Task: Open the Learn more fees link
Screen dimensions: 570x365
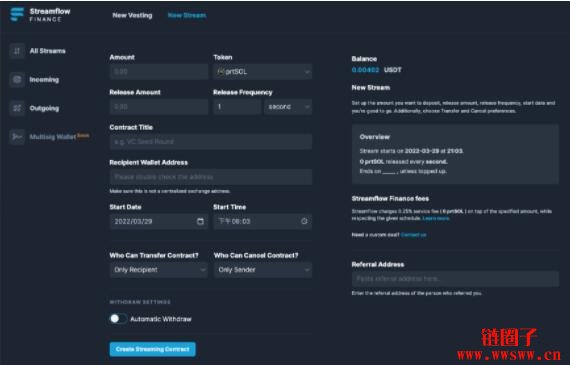Action: (x=436, y=218)
